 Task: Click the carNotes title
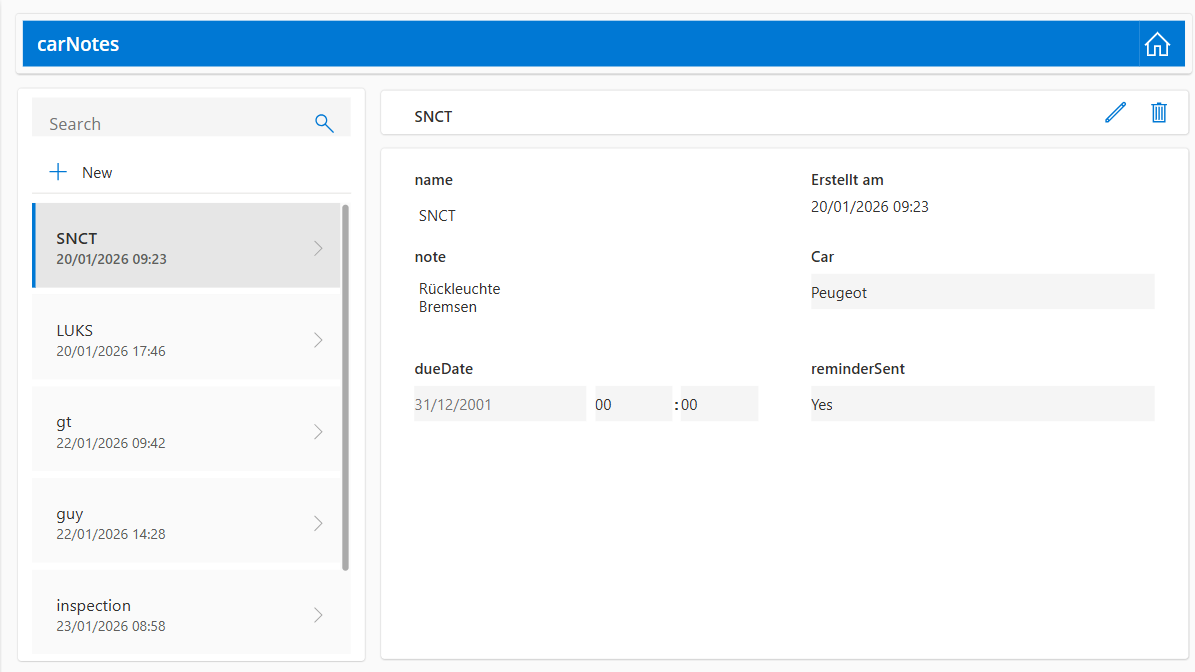point(78,44)
